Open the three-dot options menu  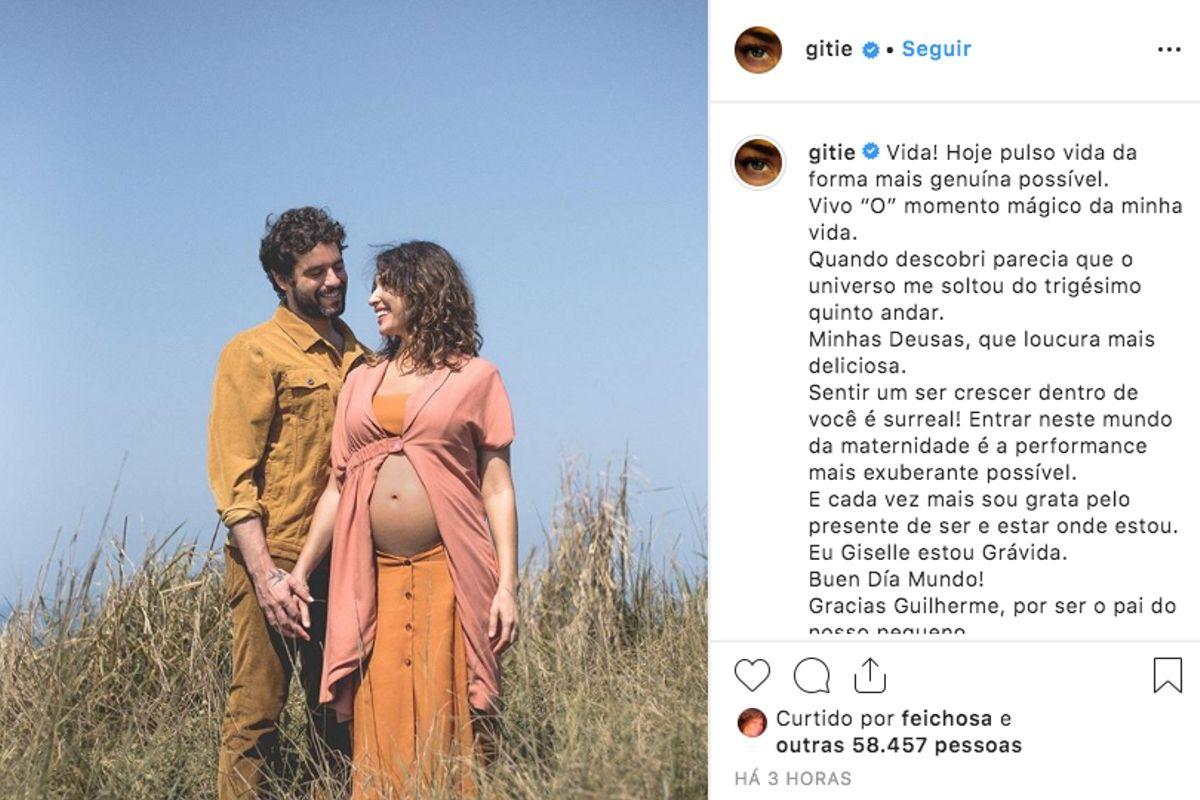pyautogui.click(x=1169, y=50)
